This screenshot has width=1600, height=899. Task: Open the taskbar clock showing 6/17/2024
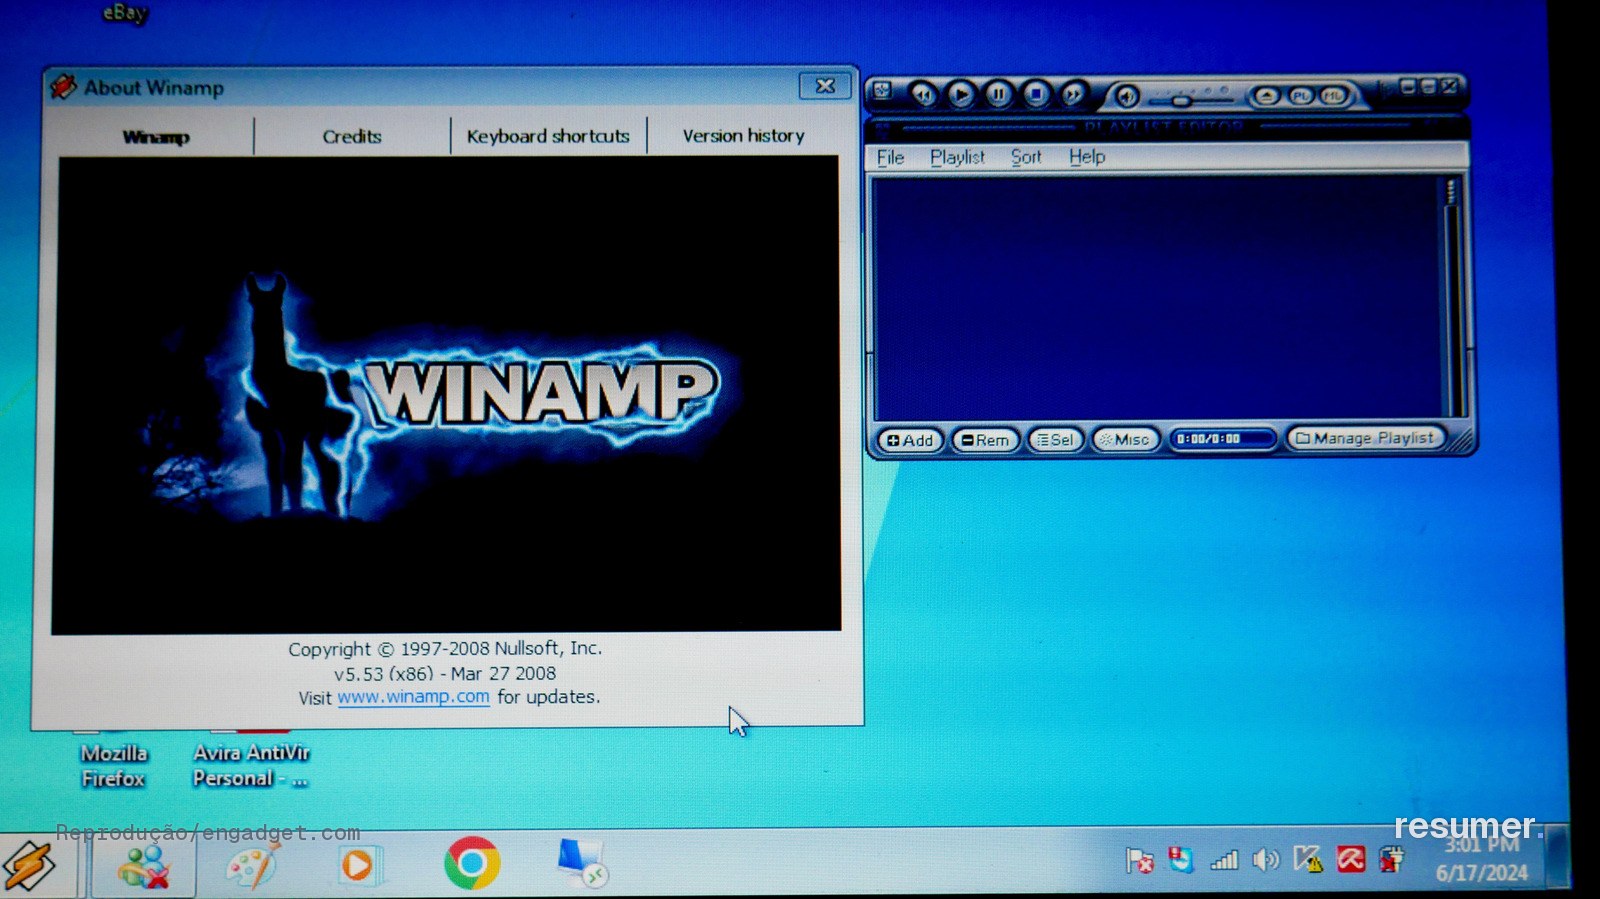[1482, 859]
